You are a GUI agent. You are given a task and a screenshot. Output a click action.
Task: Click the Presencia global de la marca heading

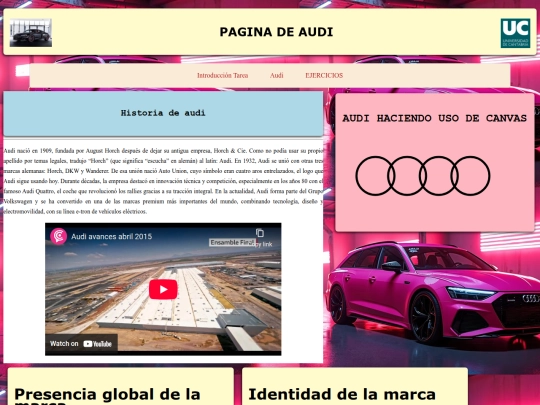pyautogui.click(x=107, y=396)
